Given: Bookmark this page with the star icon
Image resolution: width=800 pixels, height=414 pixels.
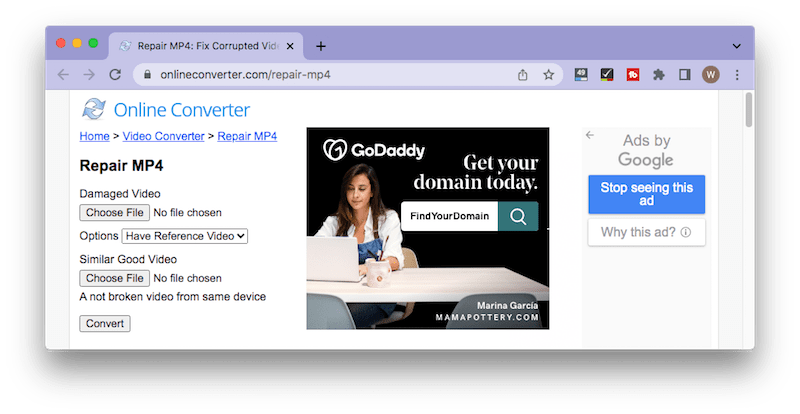Looking at the screenshot, I should click(x=548, y=75).
